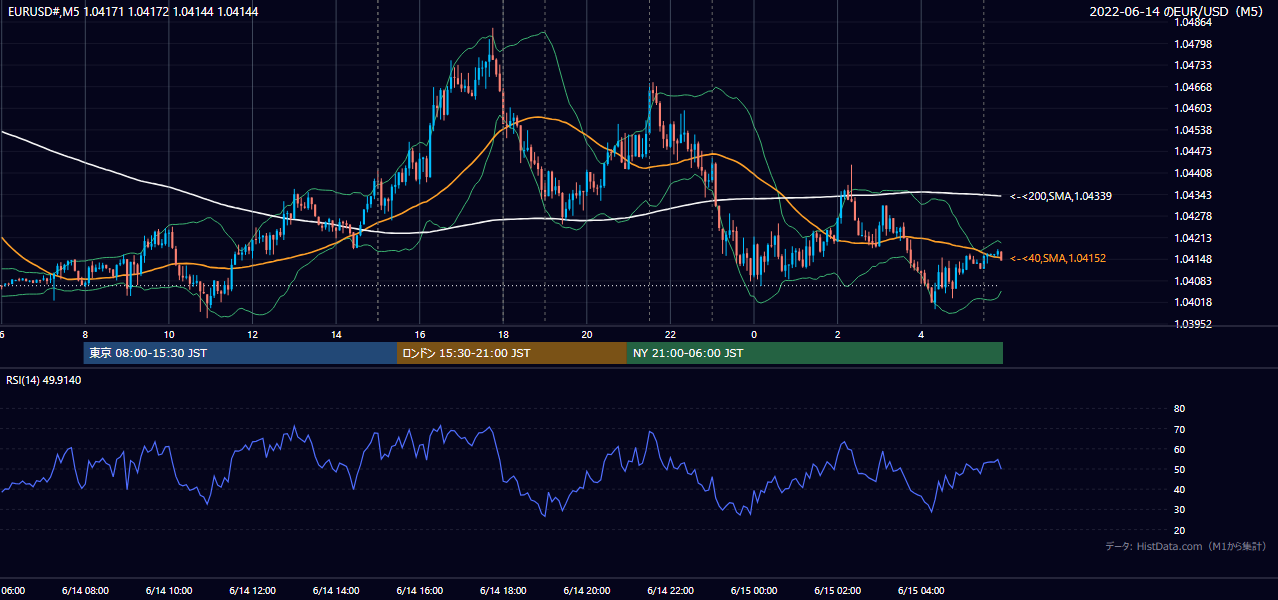Screen dimensions: 1278x600
Task: Click the 6/14 12:00 time label
Action: tap(252, 590)
